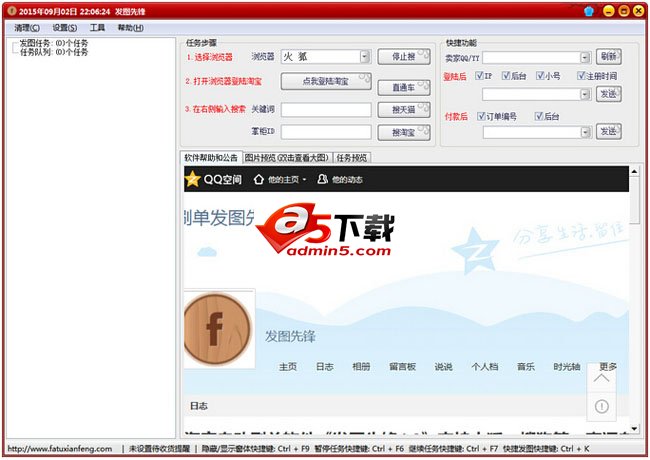The image size is (650, 460).
Task: Click the scrollbar down arrow in preview
Action: 634,429
